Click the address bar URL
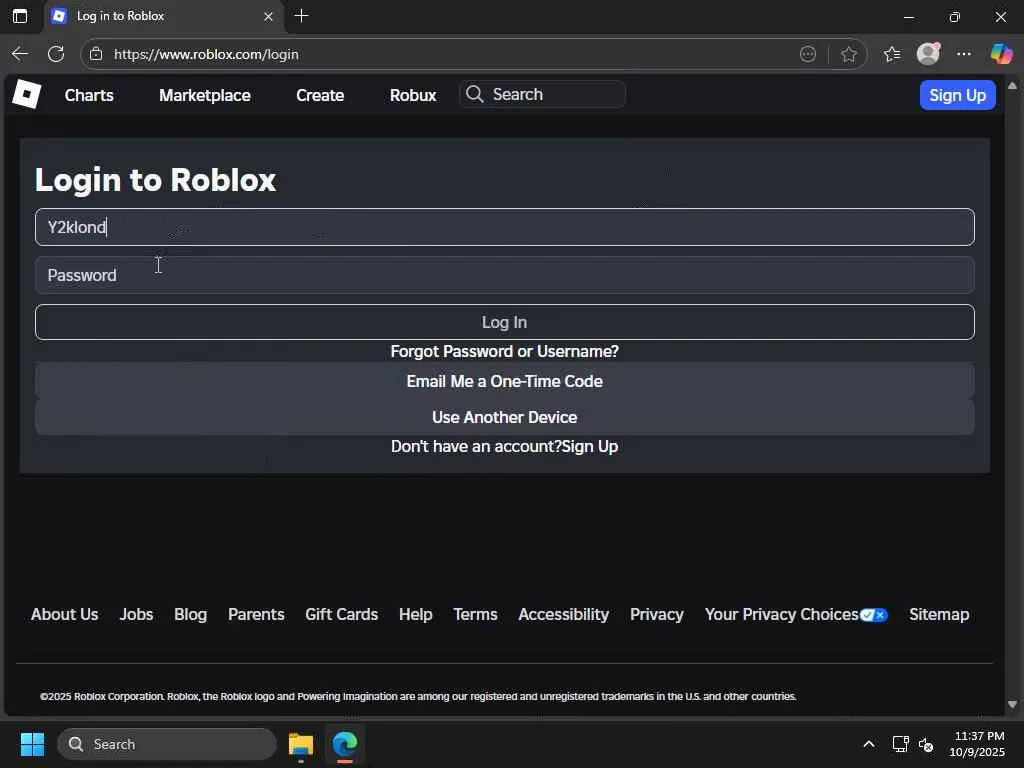This screenshot has width=1024, height=768. (206, 54)
